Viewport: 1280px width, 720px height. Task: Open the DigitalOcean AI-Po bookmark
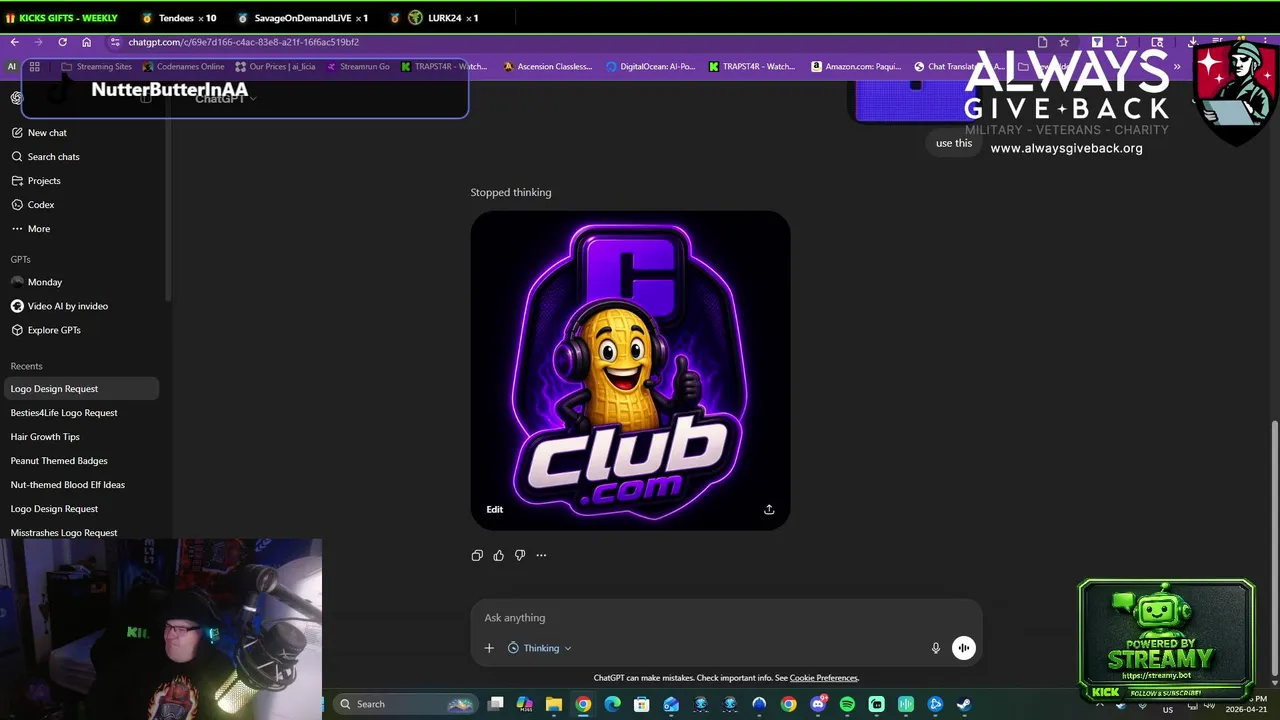tap(650, 67)
